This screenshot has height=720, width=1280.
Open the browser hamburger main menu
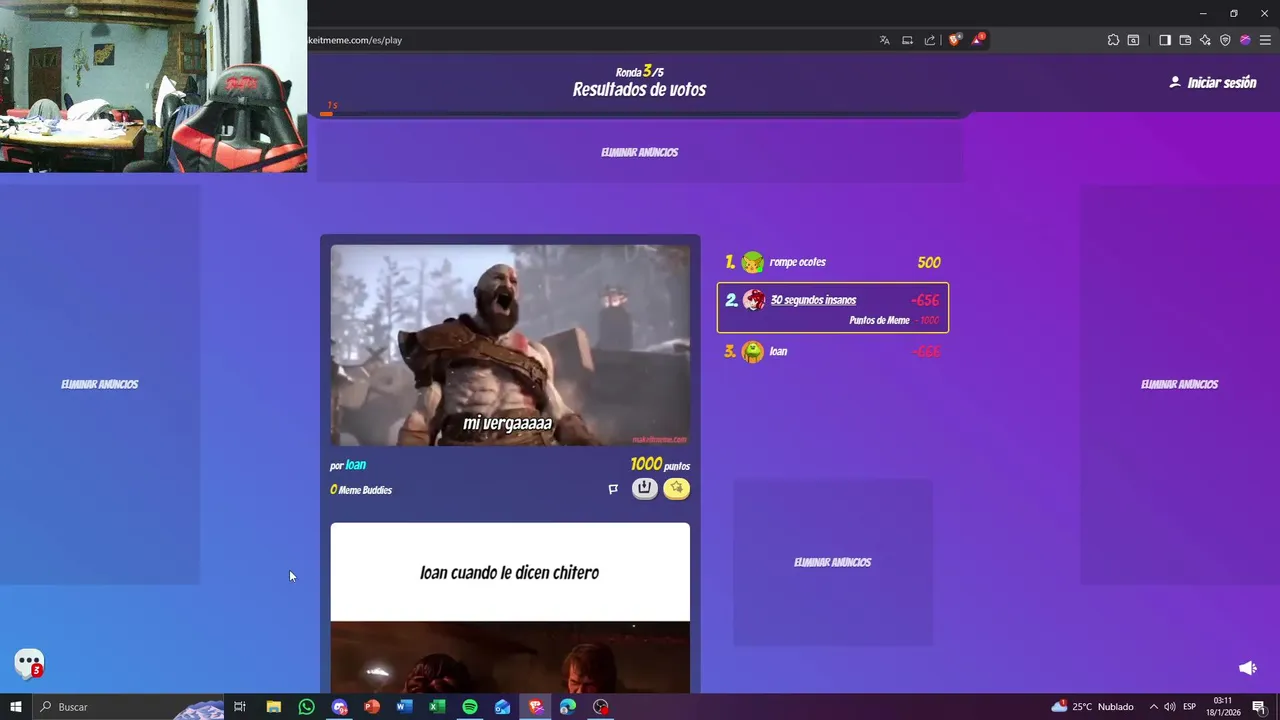click(x=1265, y=40)
